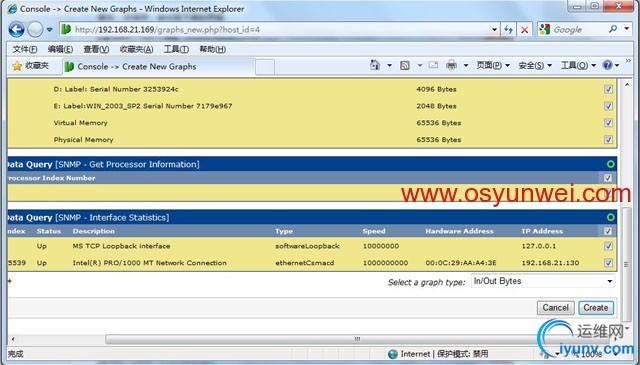This screenshot has width=640, height=365.
Task: Click the horizontal scrollbar left arrow
Action: click(x=13, y=339)
